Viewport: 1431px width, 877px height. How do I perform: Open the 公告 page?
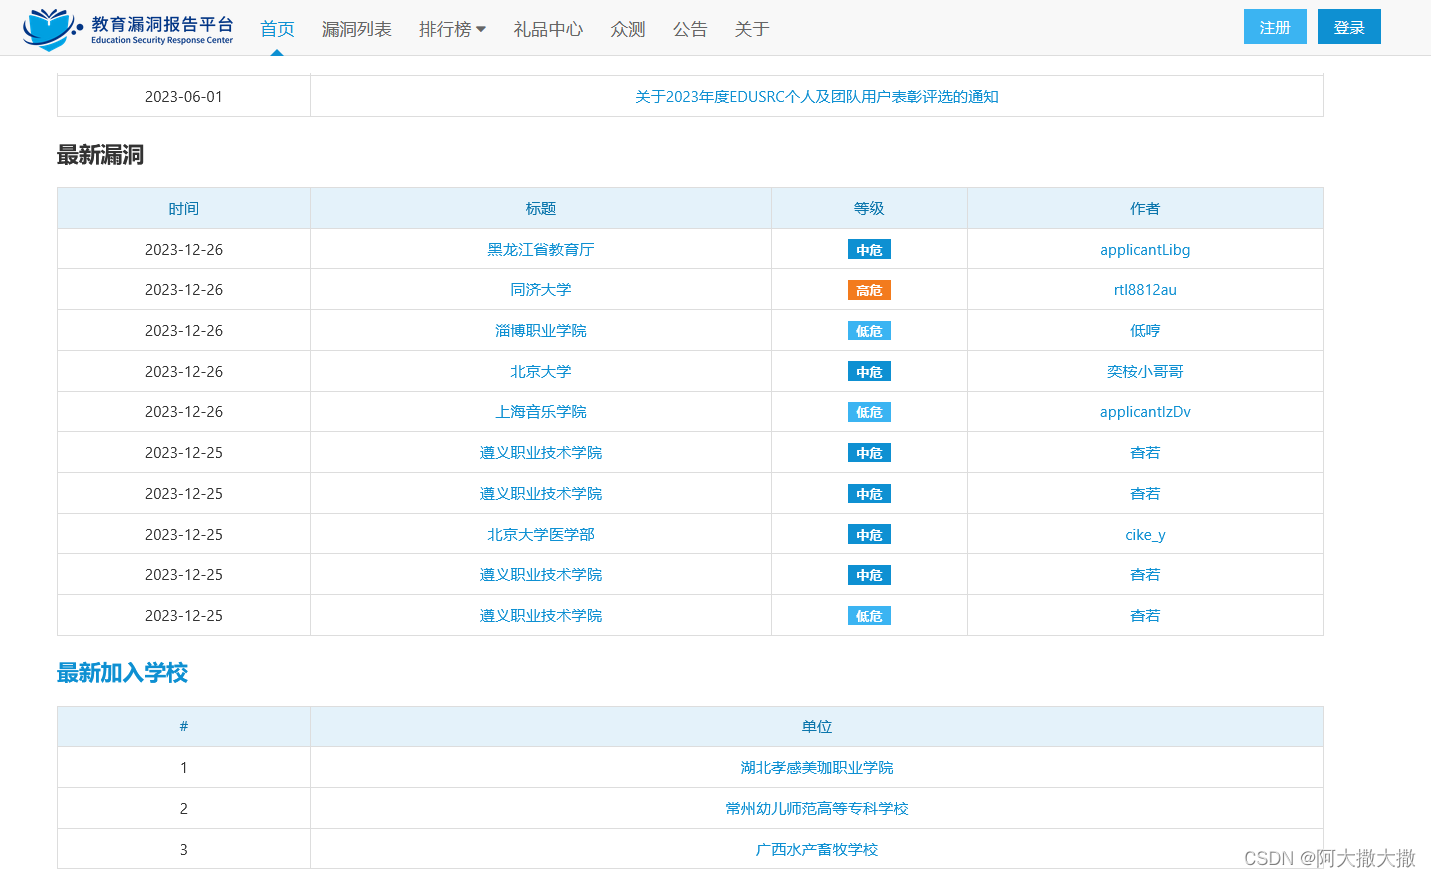coord(690,29)
